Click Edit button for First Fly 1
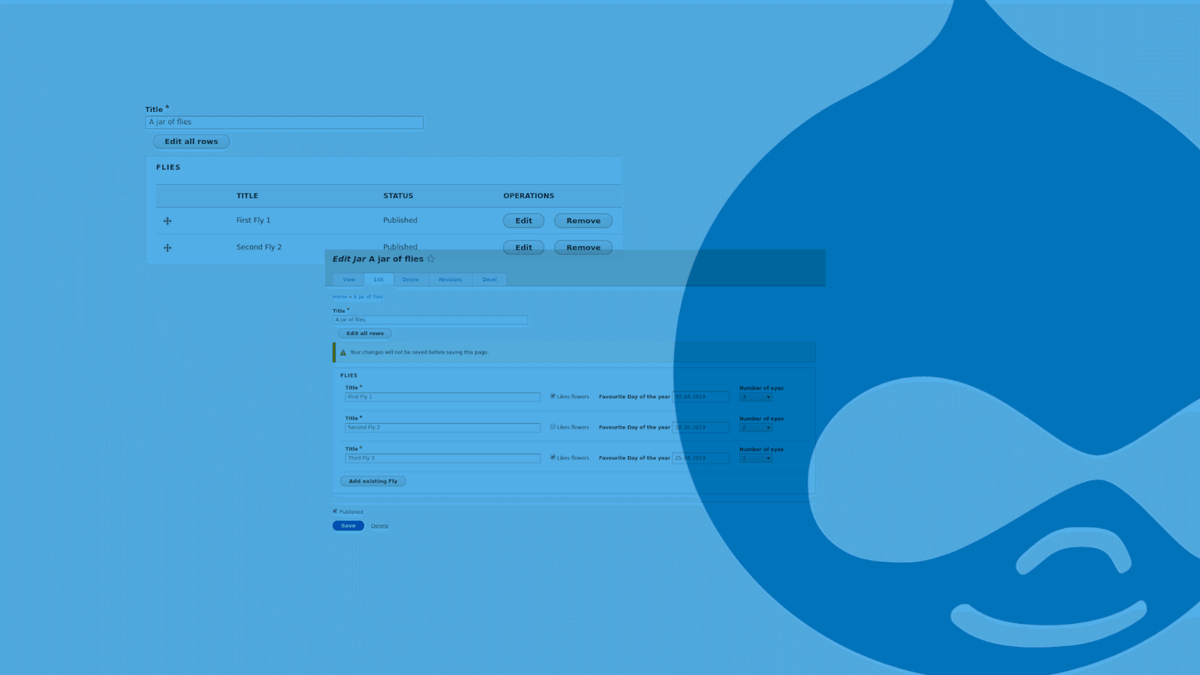Image resolution: width=1200 pixels, height=675 pixels. click(523, 221)
